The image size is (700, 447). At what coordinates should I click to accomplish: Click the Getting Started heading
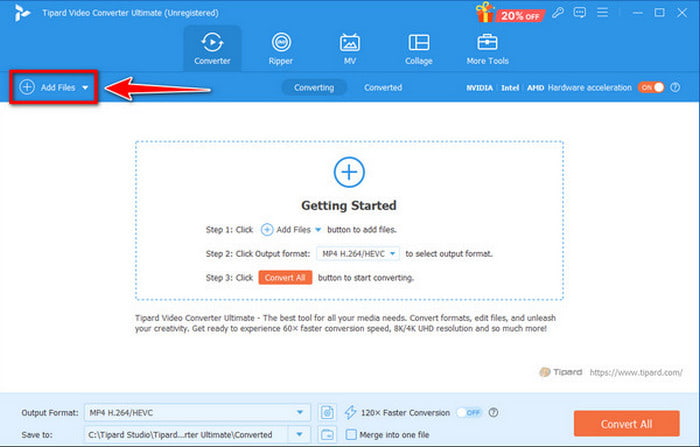tap(349, 205)
